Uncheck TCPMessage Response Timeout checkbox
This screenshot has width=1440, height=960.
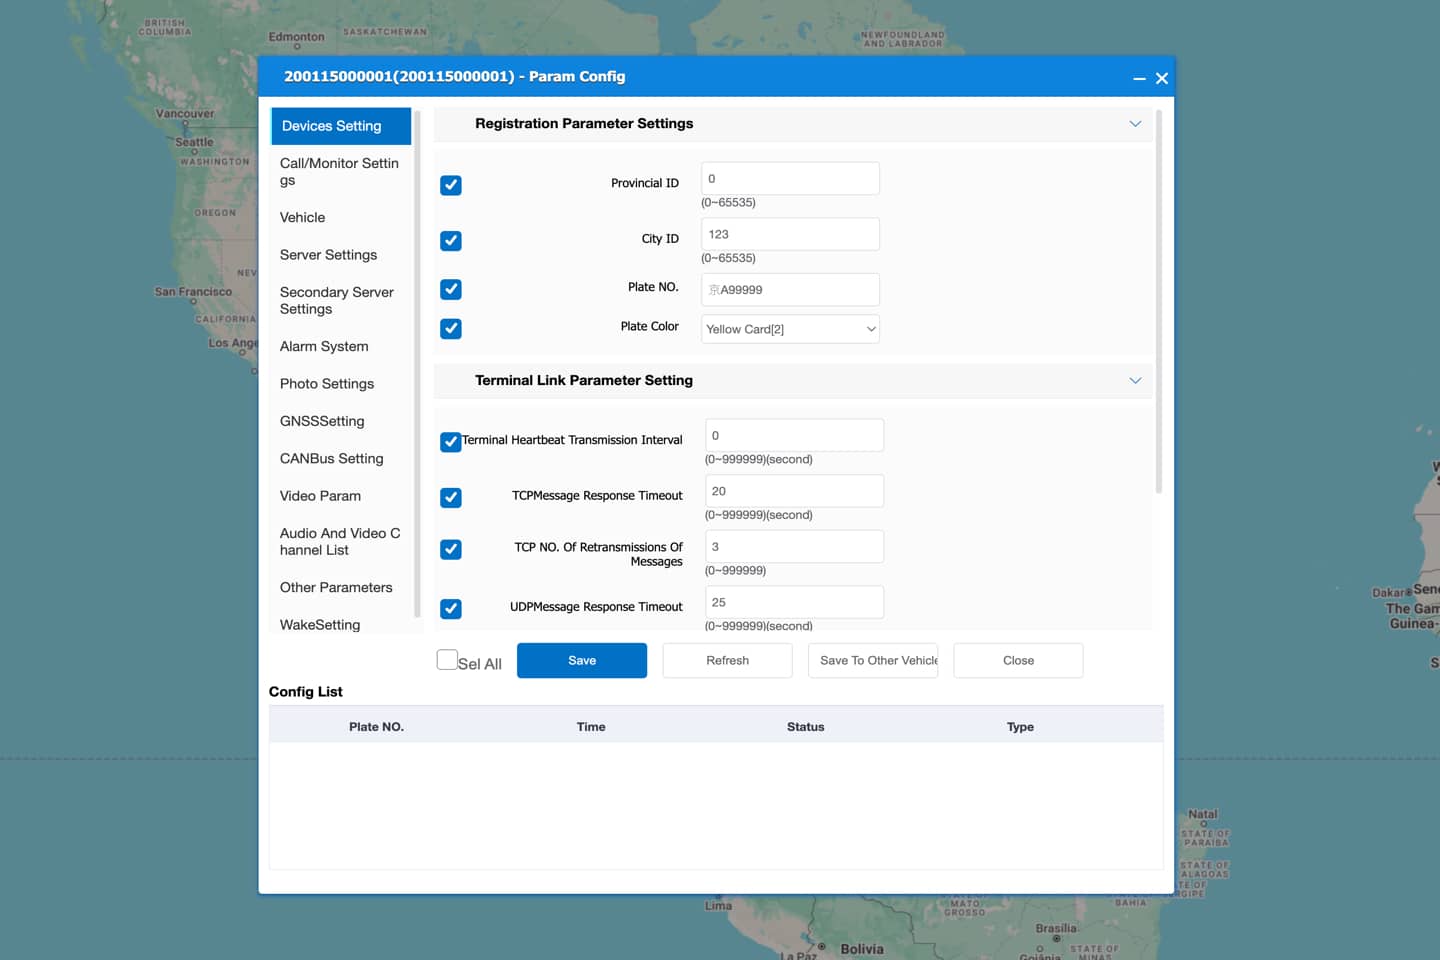[451, 498]
